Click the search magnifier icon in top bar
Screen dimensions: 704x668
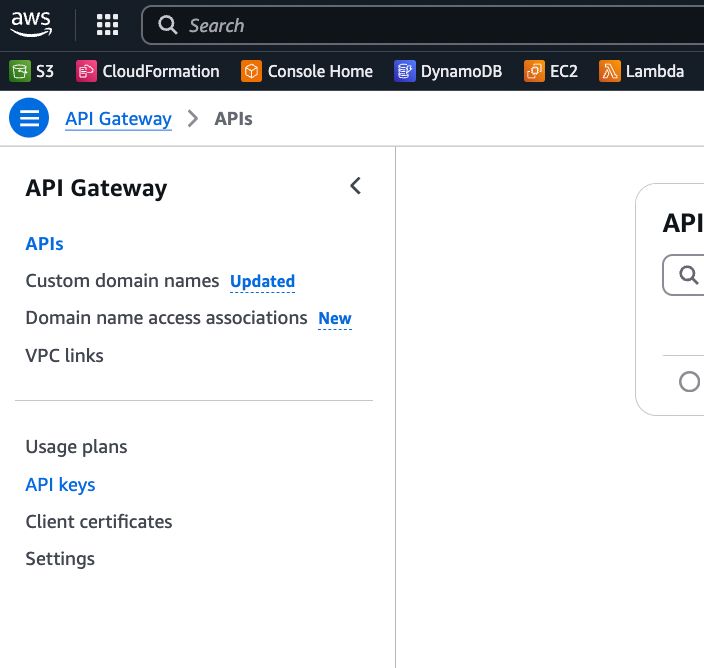pos(167,25)
